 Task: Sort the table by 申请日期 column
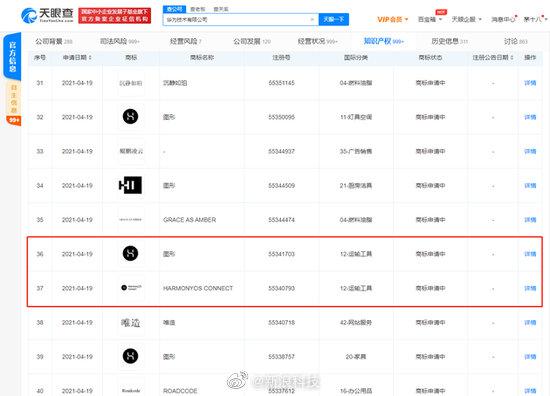[77, 58]
